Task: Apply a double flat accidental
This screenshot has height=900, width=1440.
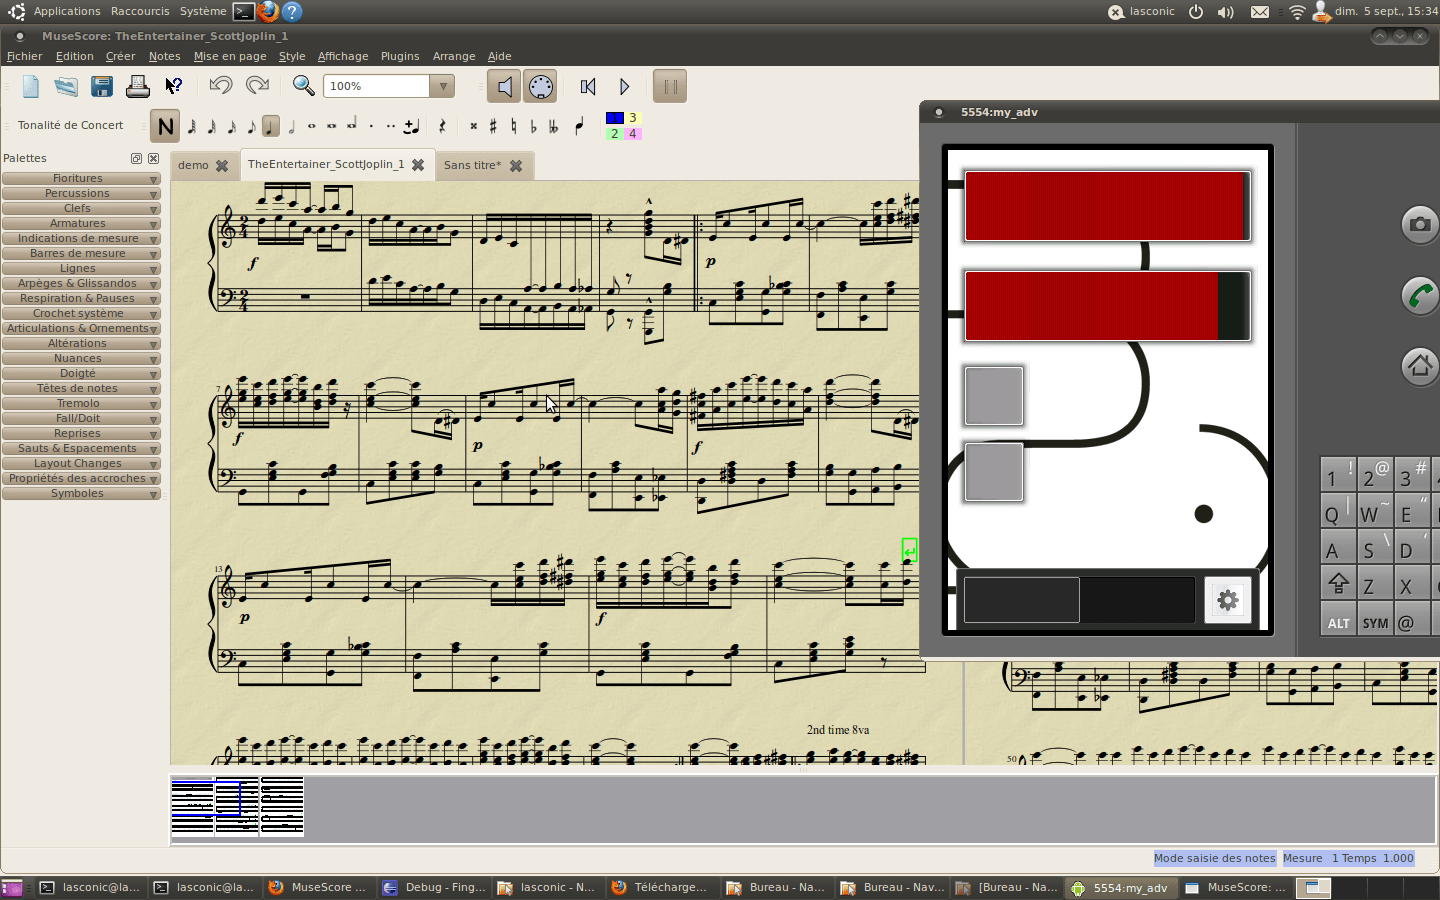Action: (553, 126)
